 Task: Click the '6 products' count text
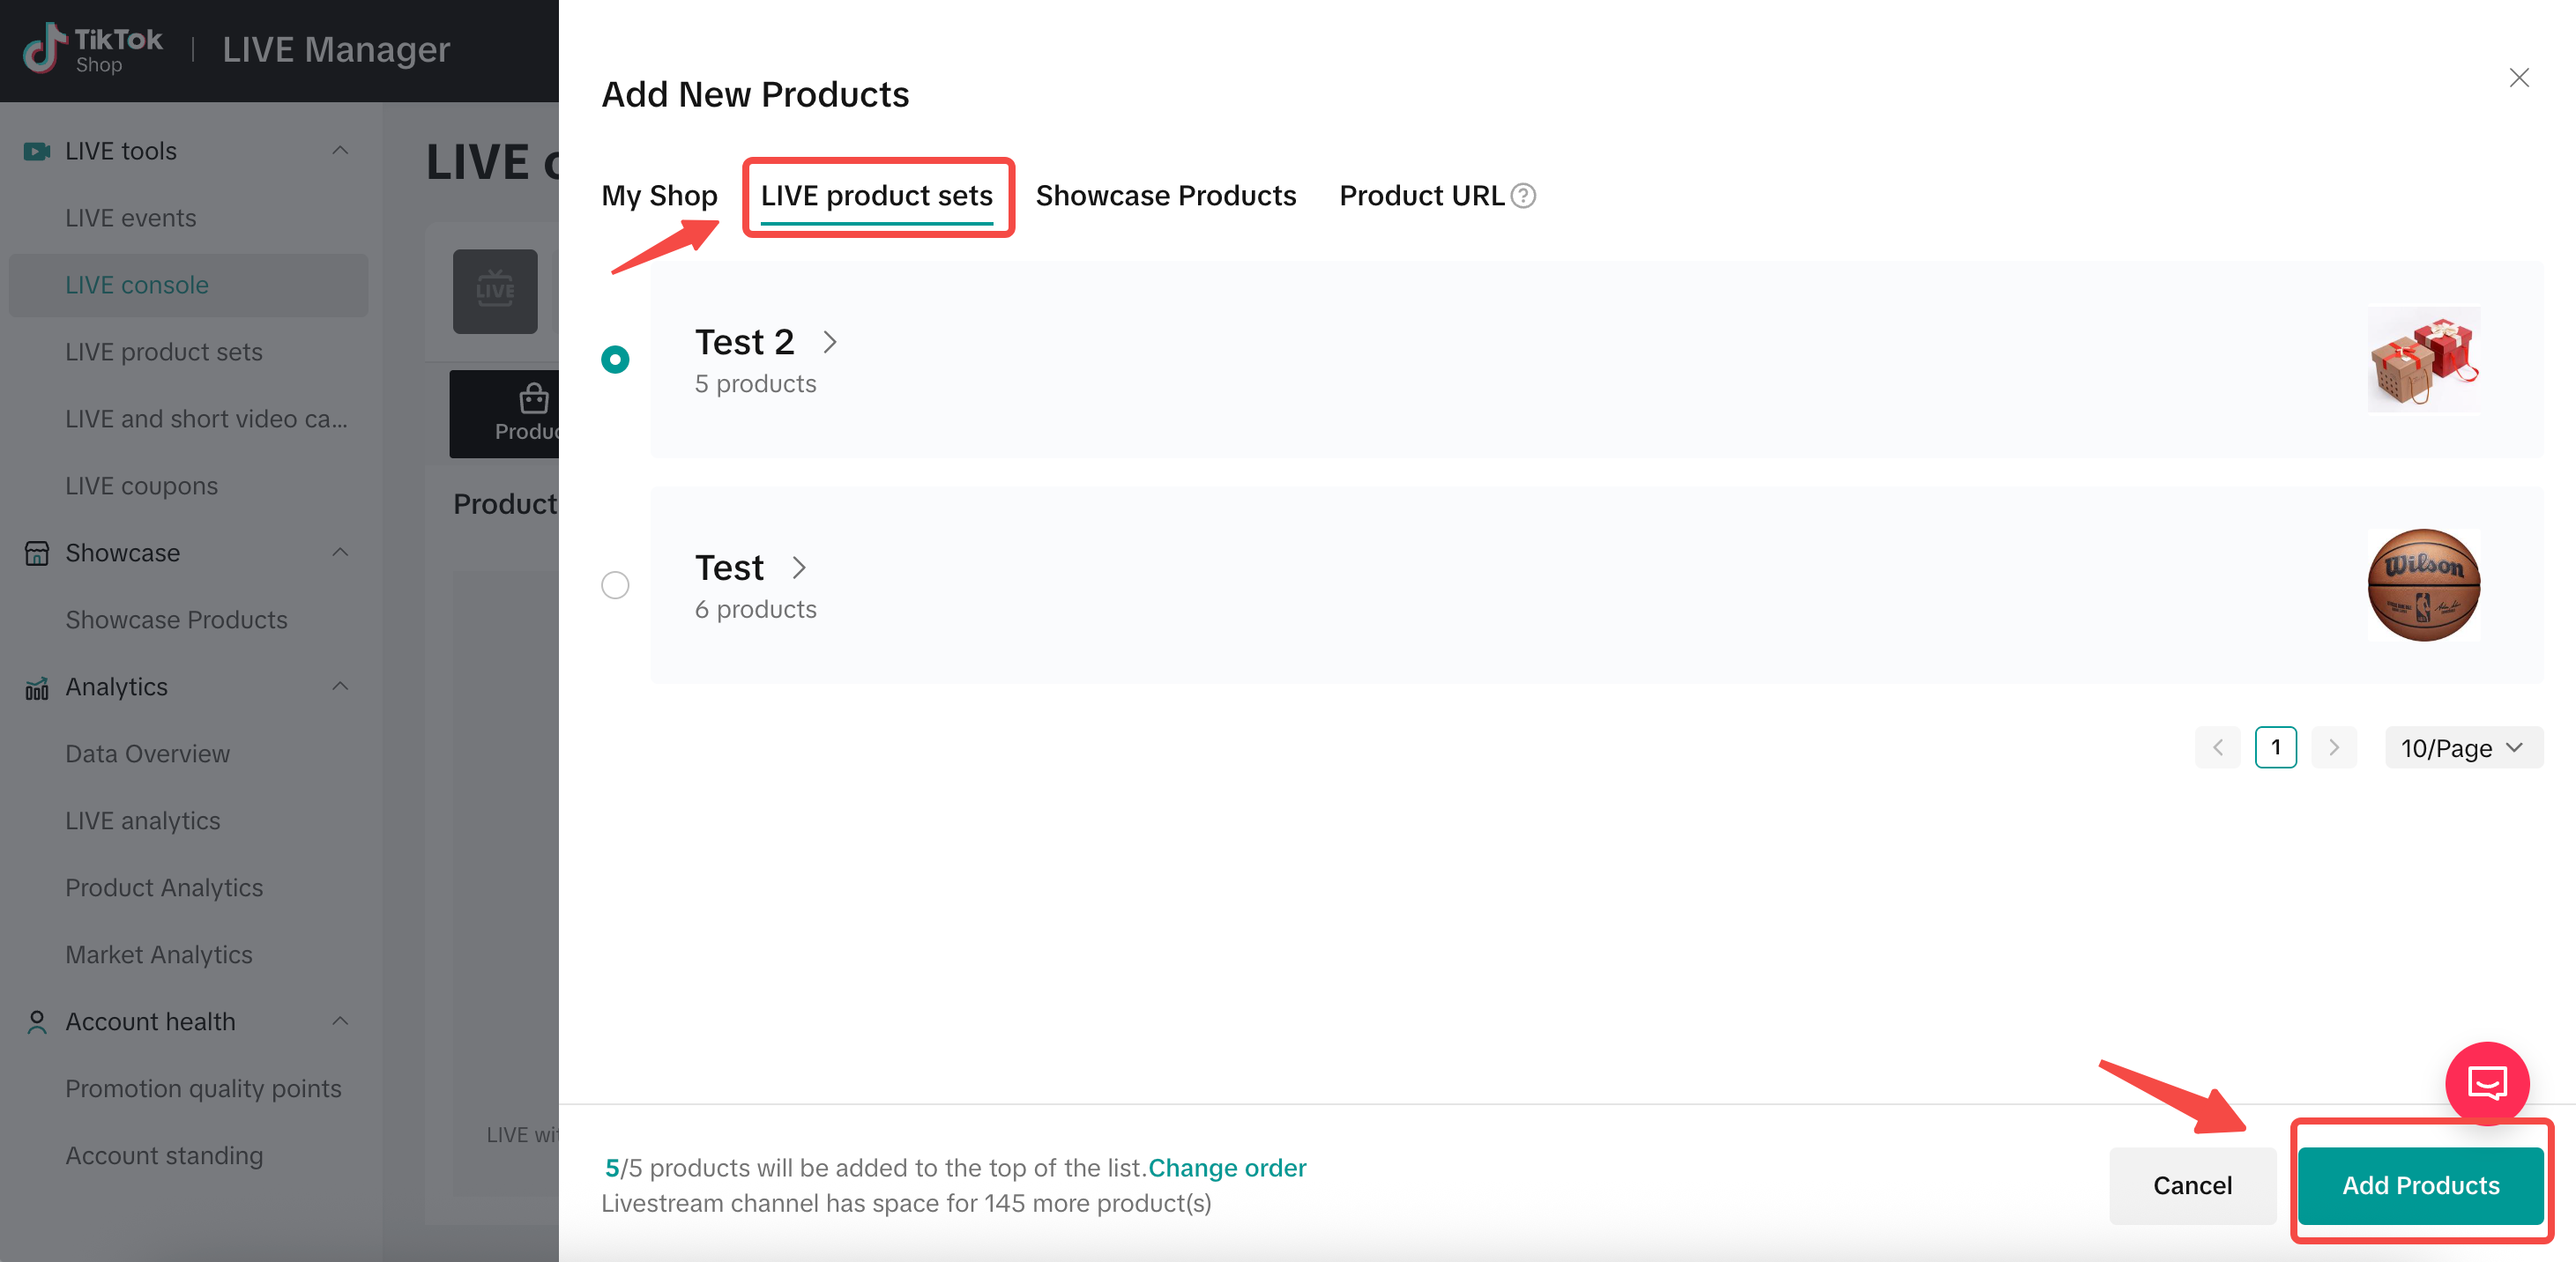[756, 610]
